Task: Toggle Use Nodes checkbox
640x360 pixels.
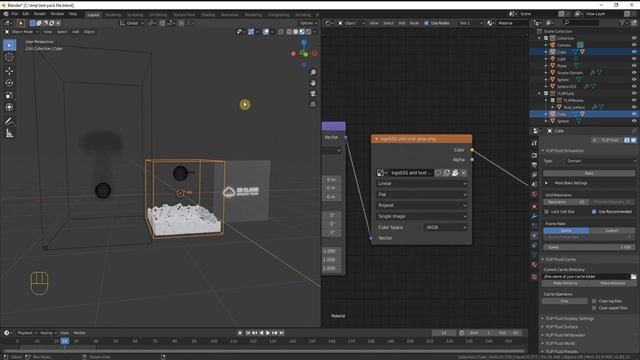Action: pyautogui.click(x=427, y=23)
